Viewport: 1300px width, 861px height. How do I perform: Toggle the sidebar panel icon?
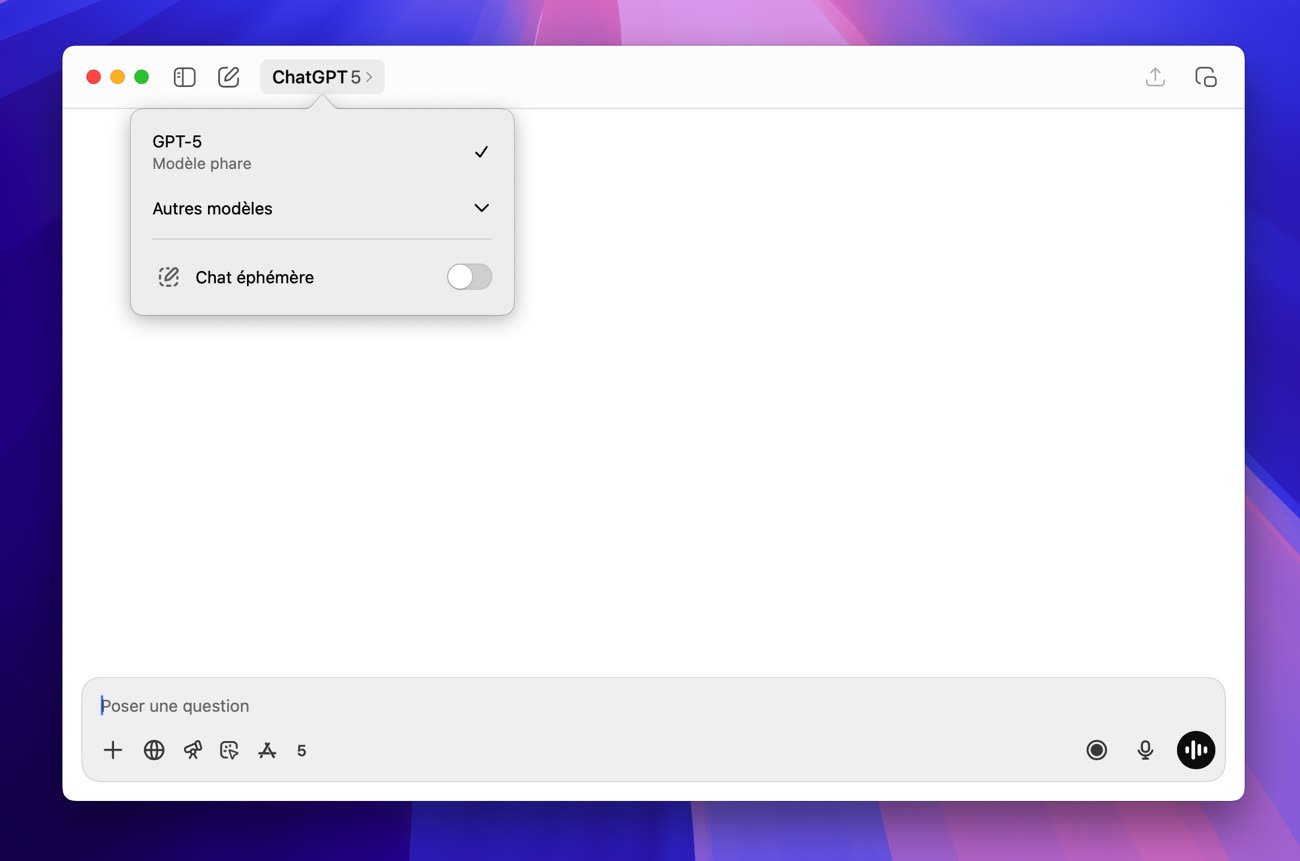pyautogui.click(x=184, y=77)
